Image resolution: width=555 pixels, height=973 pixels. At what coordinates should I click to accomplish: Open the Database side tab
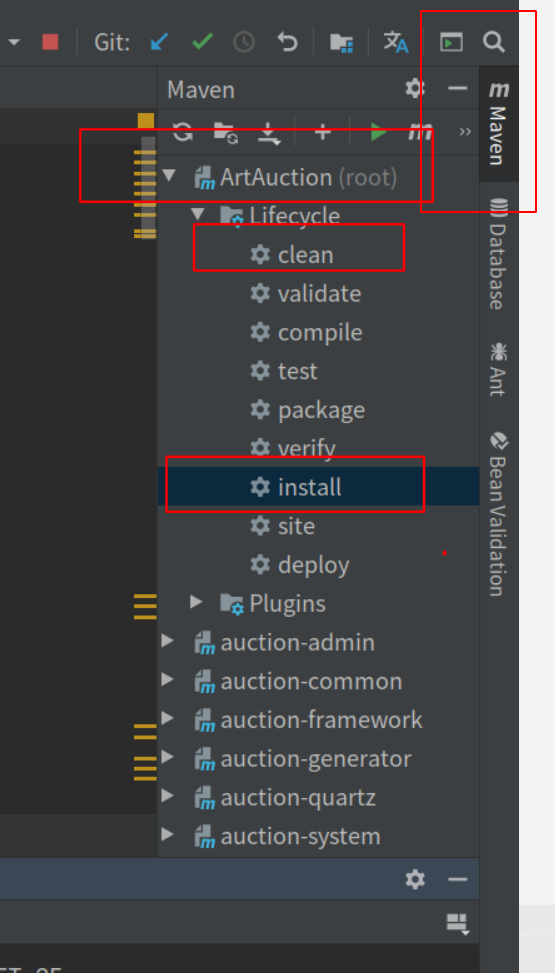point(498,253)
